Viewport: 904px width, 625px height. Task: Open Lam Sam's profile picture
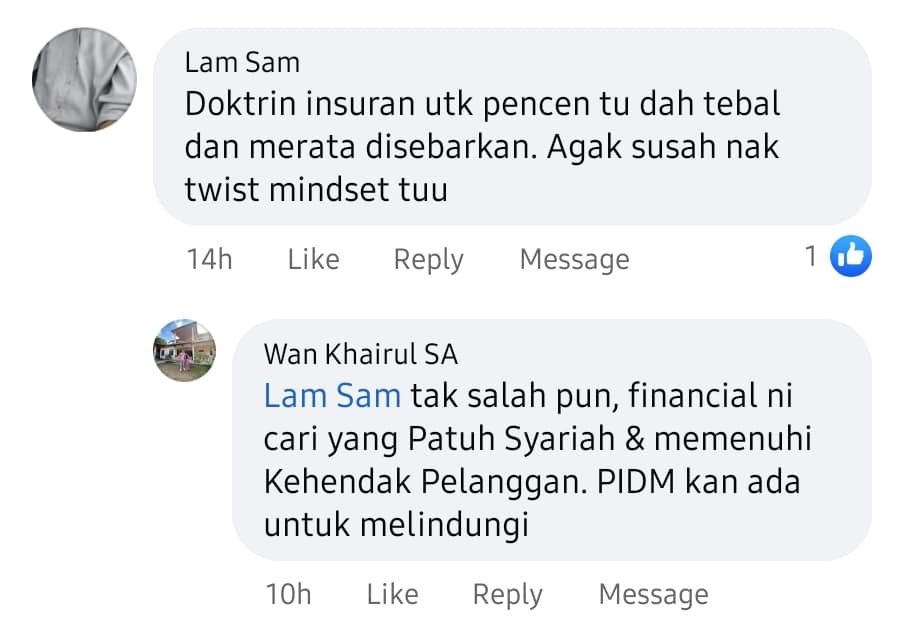point(84,80)
